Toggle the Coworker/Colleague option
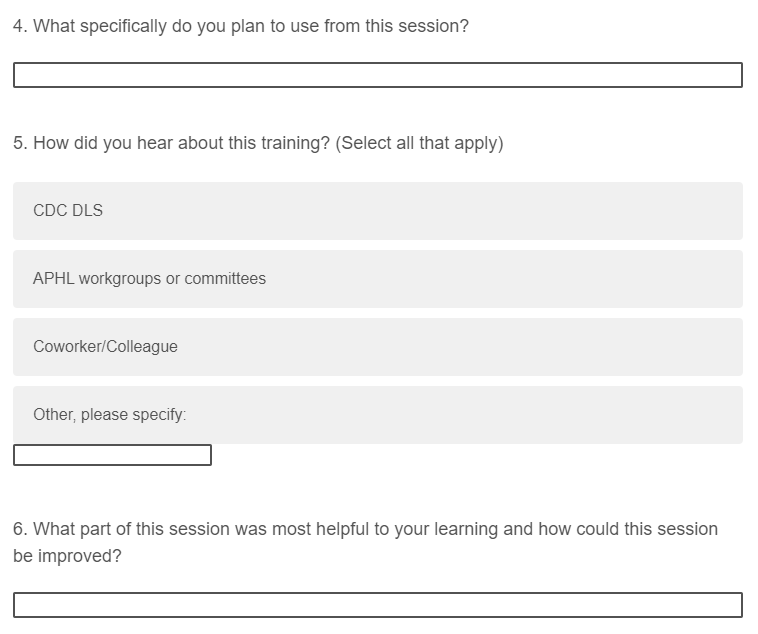Screen dimensions: 758x634 coord(377,347)
